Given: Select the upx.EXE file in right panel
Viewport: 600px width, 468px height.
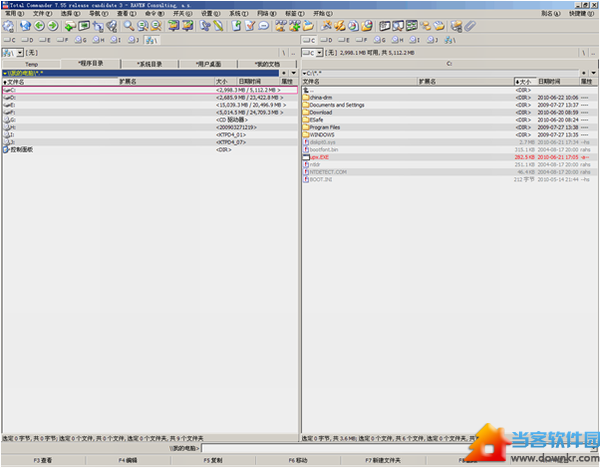Looking at the screenshot, I should click(x=321, y=157).
